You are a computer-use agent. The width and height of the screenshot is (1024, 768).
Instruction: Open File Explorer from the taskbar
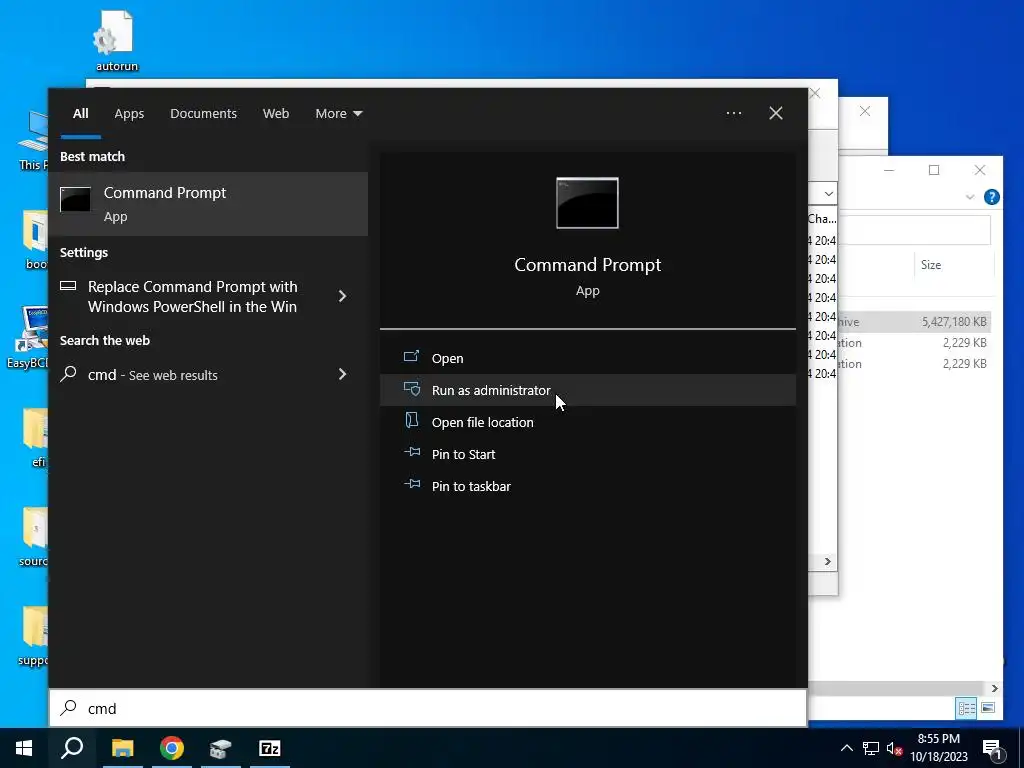[122, 748]
